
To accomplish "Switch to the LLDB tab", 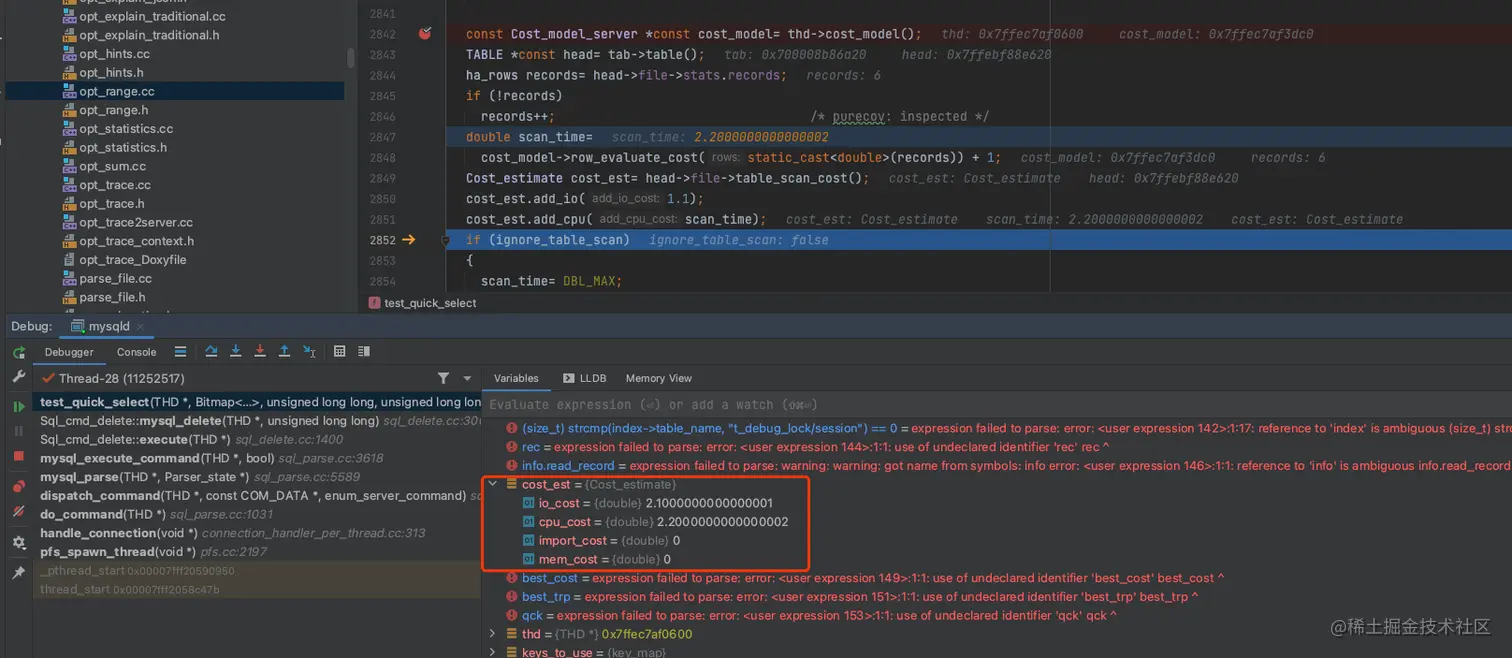I will (585, 378).
